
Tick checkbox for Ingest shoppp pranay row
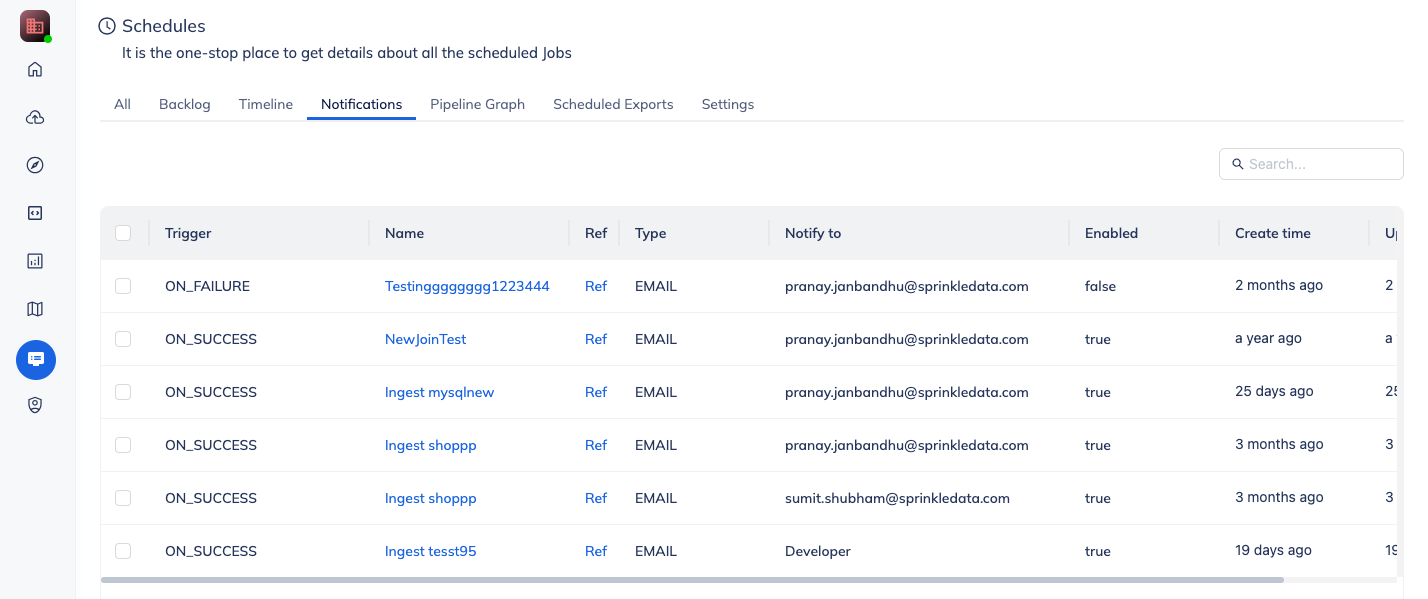pos(123,445)
